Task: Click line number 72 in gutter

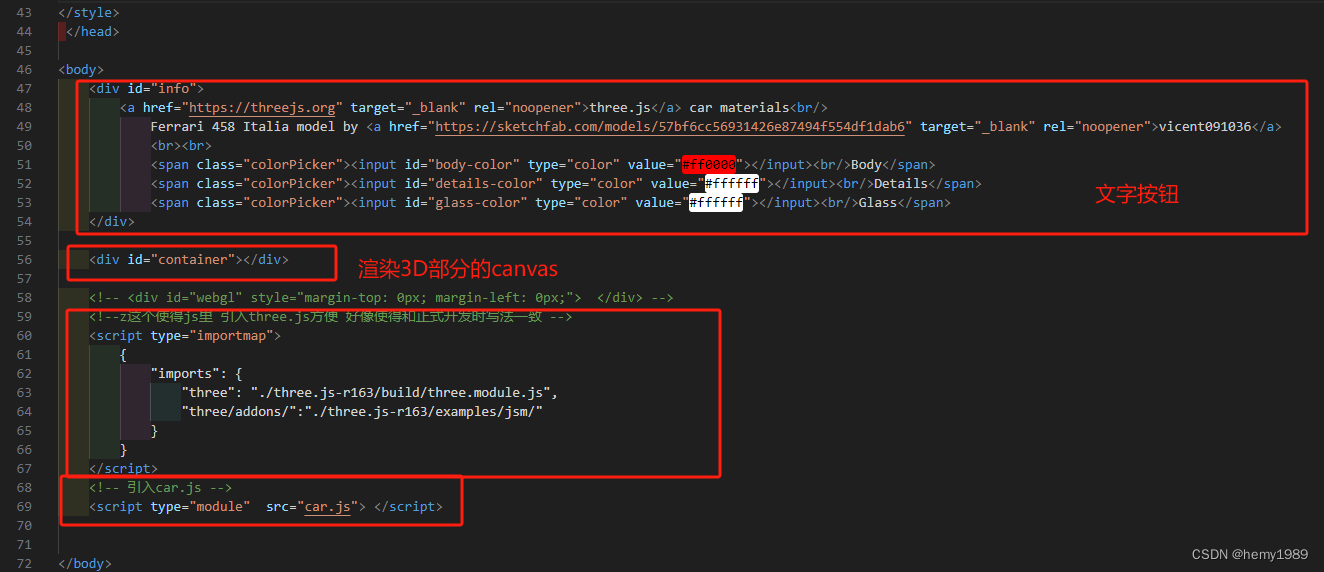Action: click(x=24, y=564)
